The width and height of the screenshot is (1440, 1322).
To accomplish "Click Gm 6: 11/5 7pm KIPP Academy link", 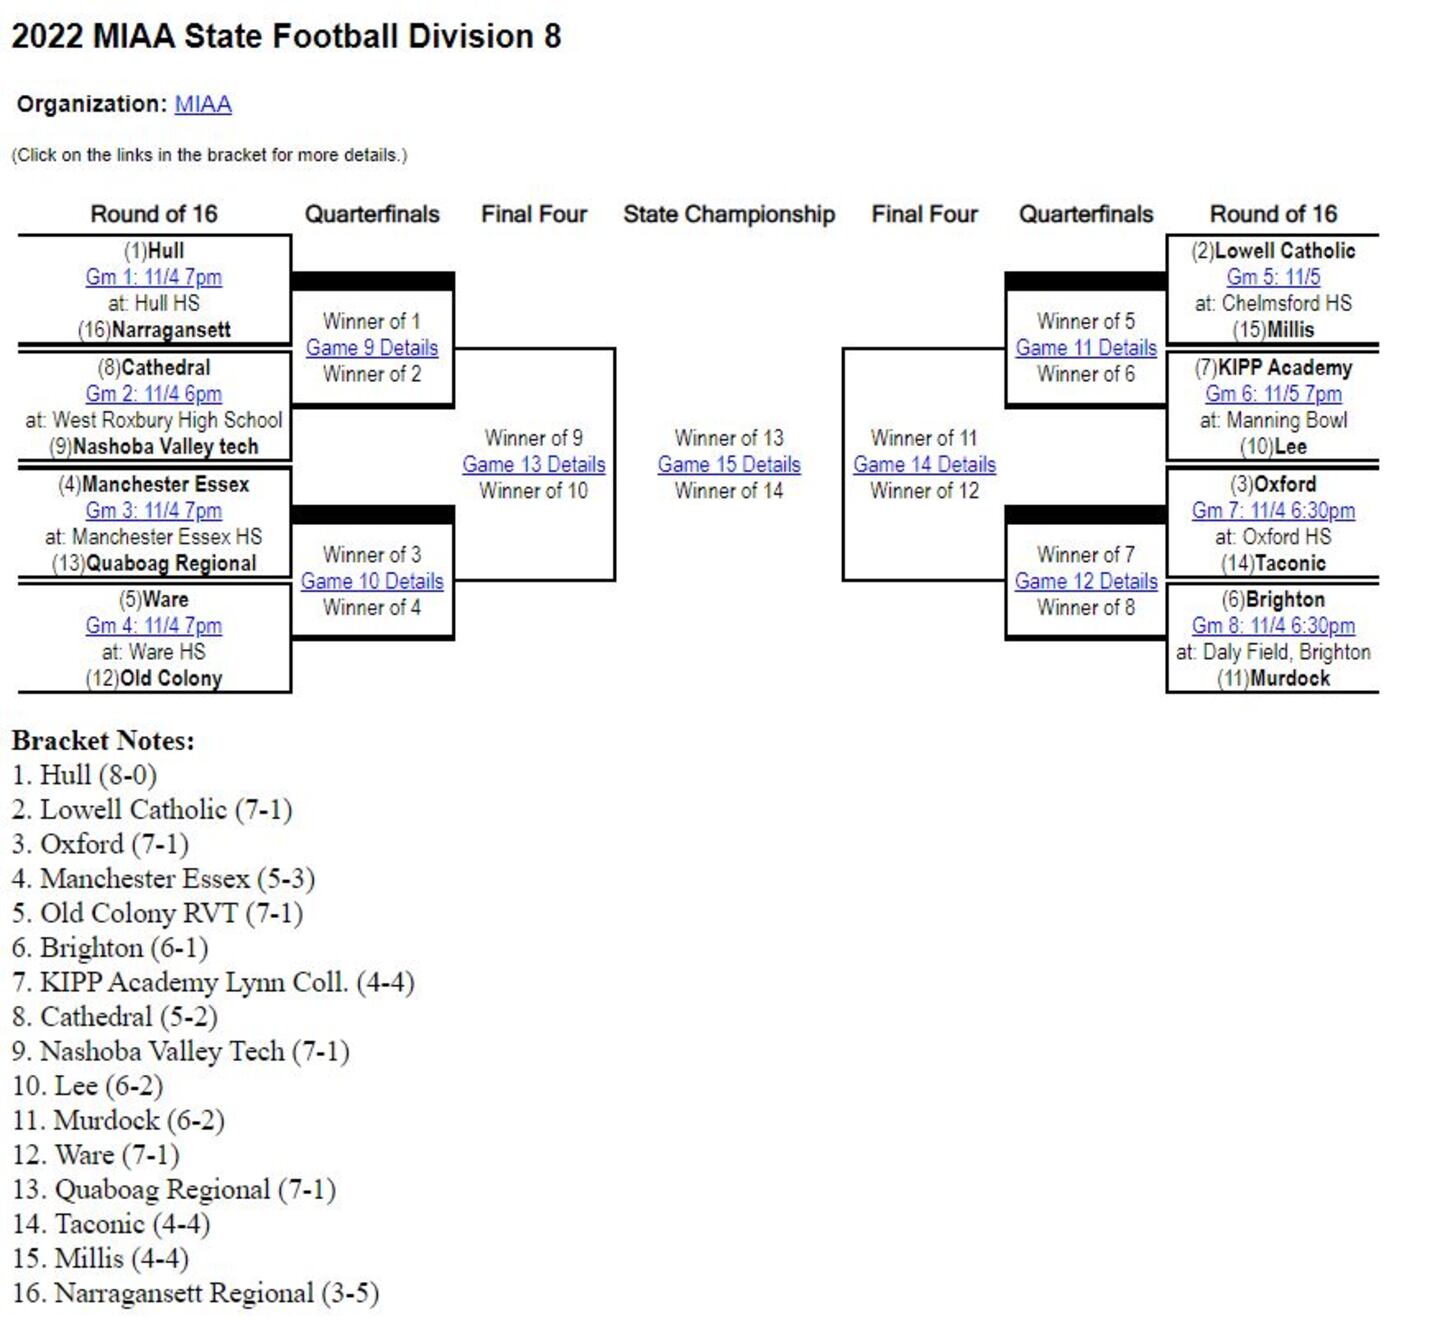I will (1273, 394).
